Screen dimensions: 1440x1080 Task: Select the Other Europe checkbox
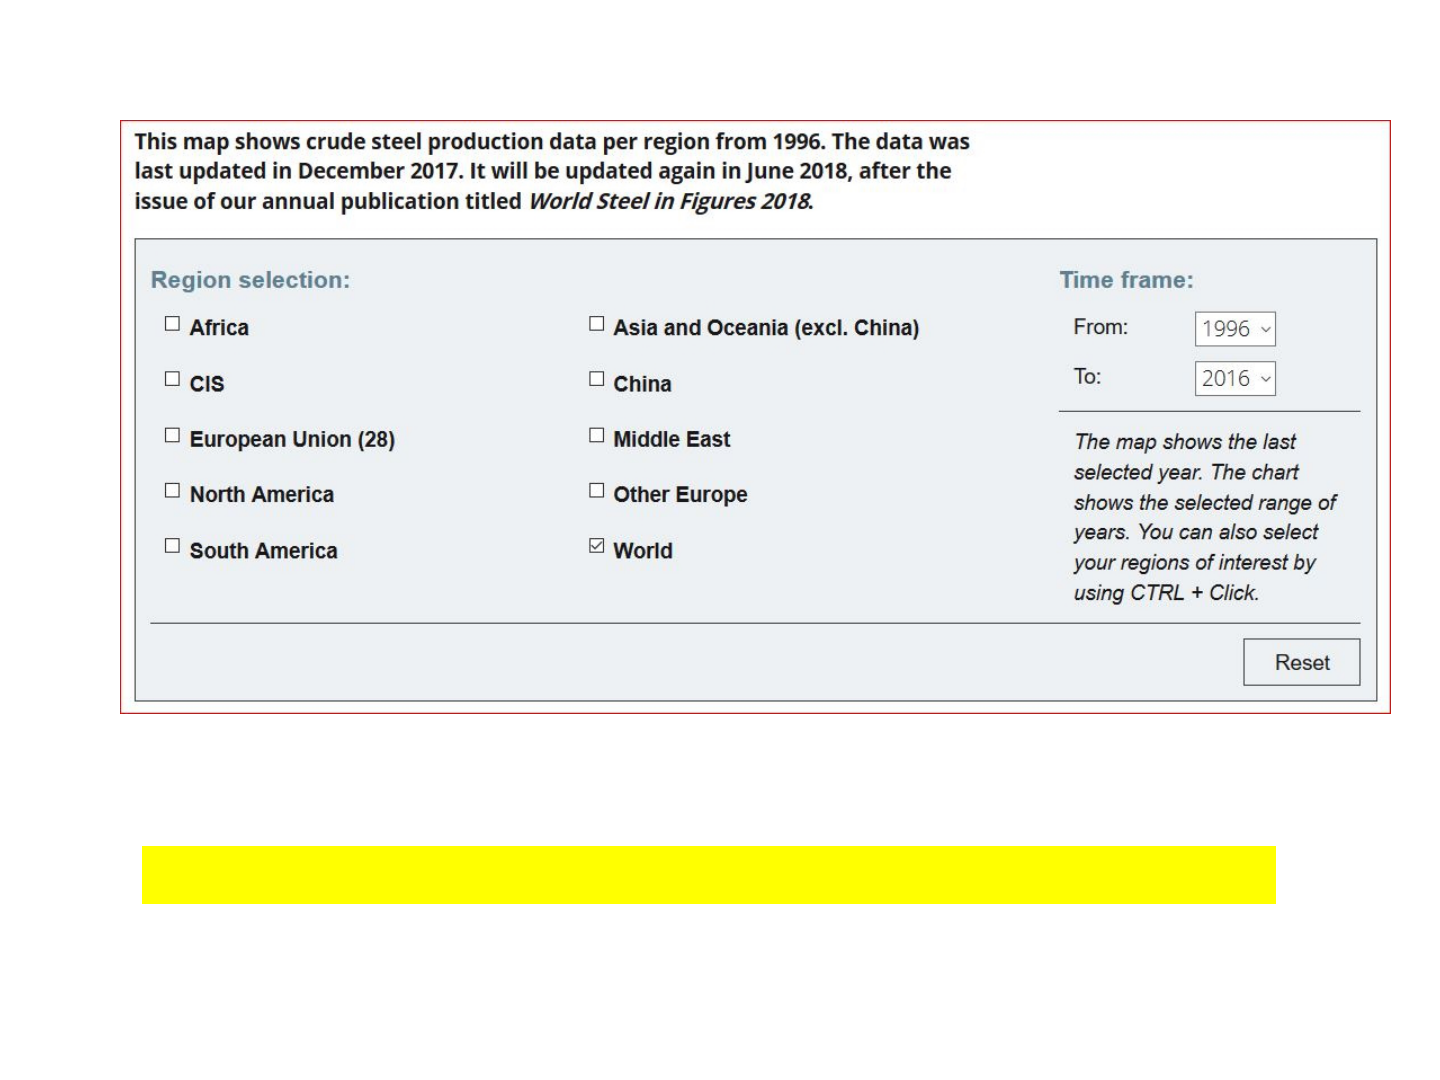pos(596,491)
